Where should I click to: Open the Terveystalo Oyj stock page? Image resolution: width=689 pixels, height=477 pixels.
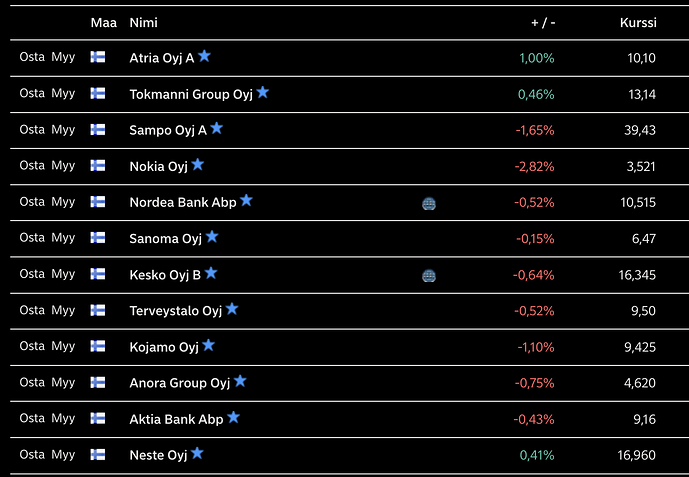(x=175, y=311)
